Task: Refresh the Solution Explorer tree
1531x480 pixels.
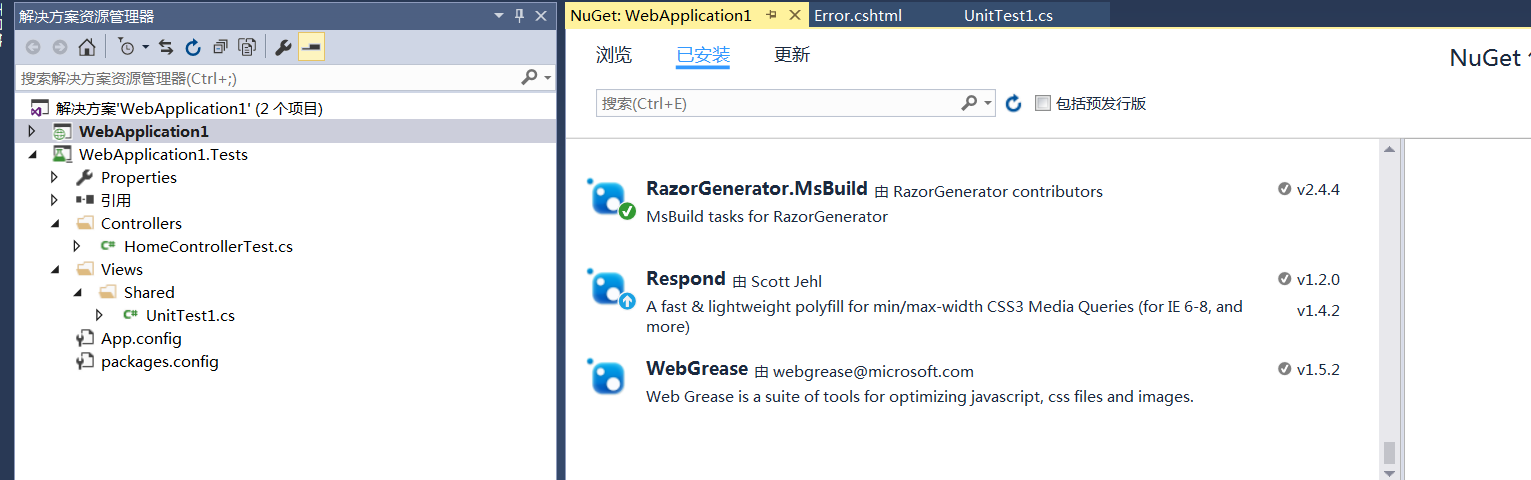Action: coord(193,47)
